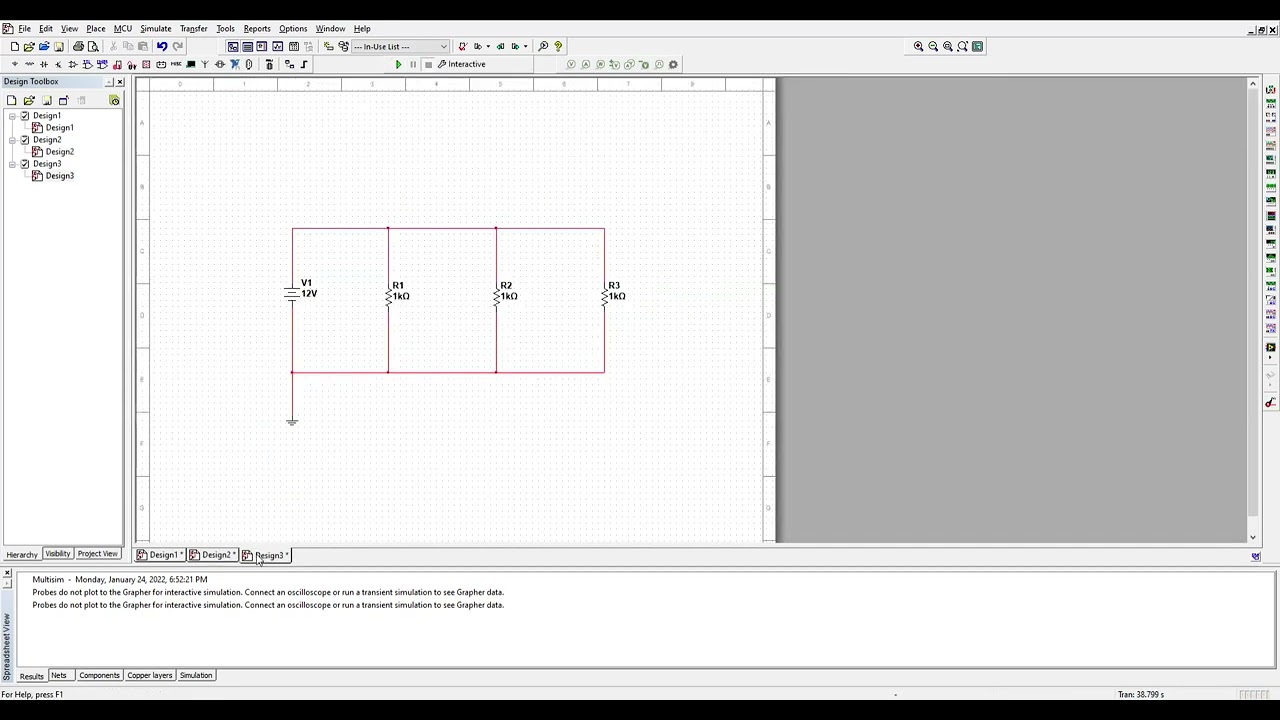Click the Open file toolbar icon
The image size is (1280, 720).
click(29, 46)
